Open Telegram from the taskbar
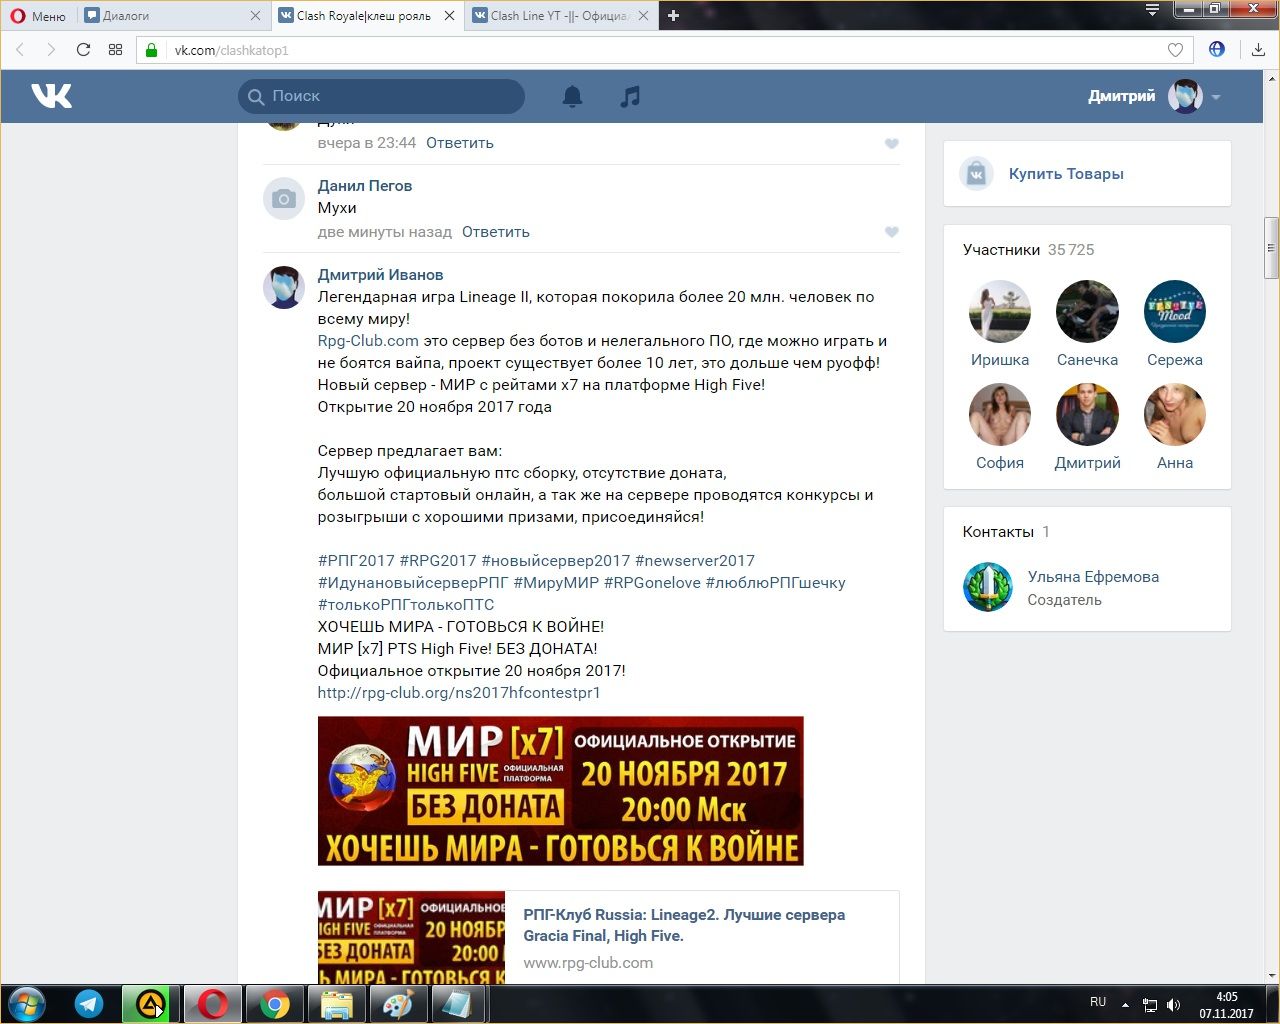The height and width of the screenshot is (1024, 1280). tap(89, 1003)
